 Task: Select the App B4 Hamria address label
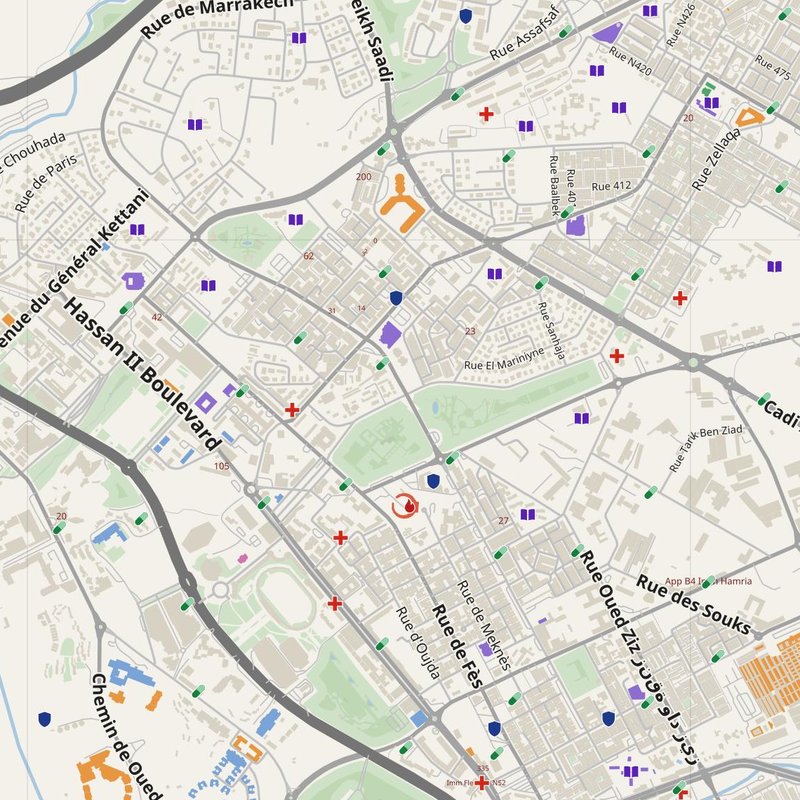click(708, 581)
